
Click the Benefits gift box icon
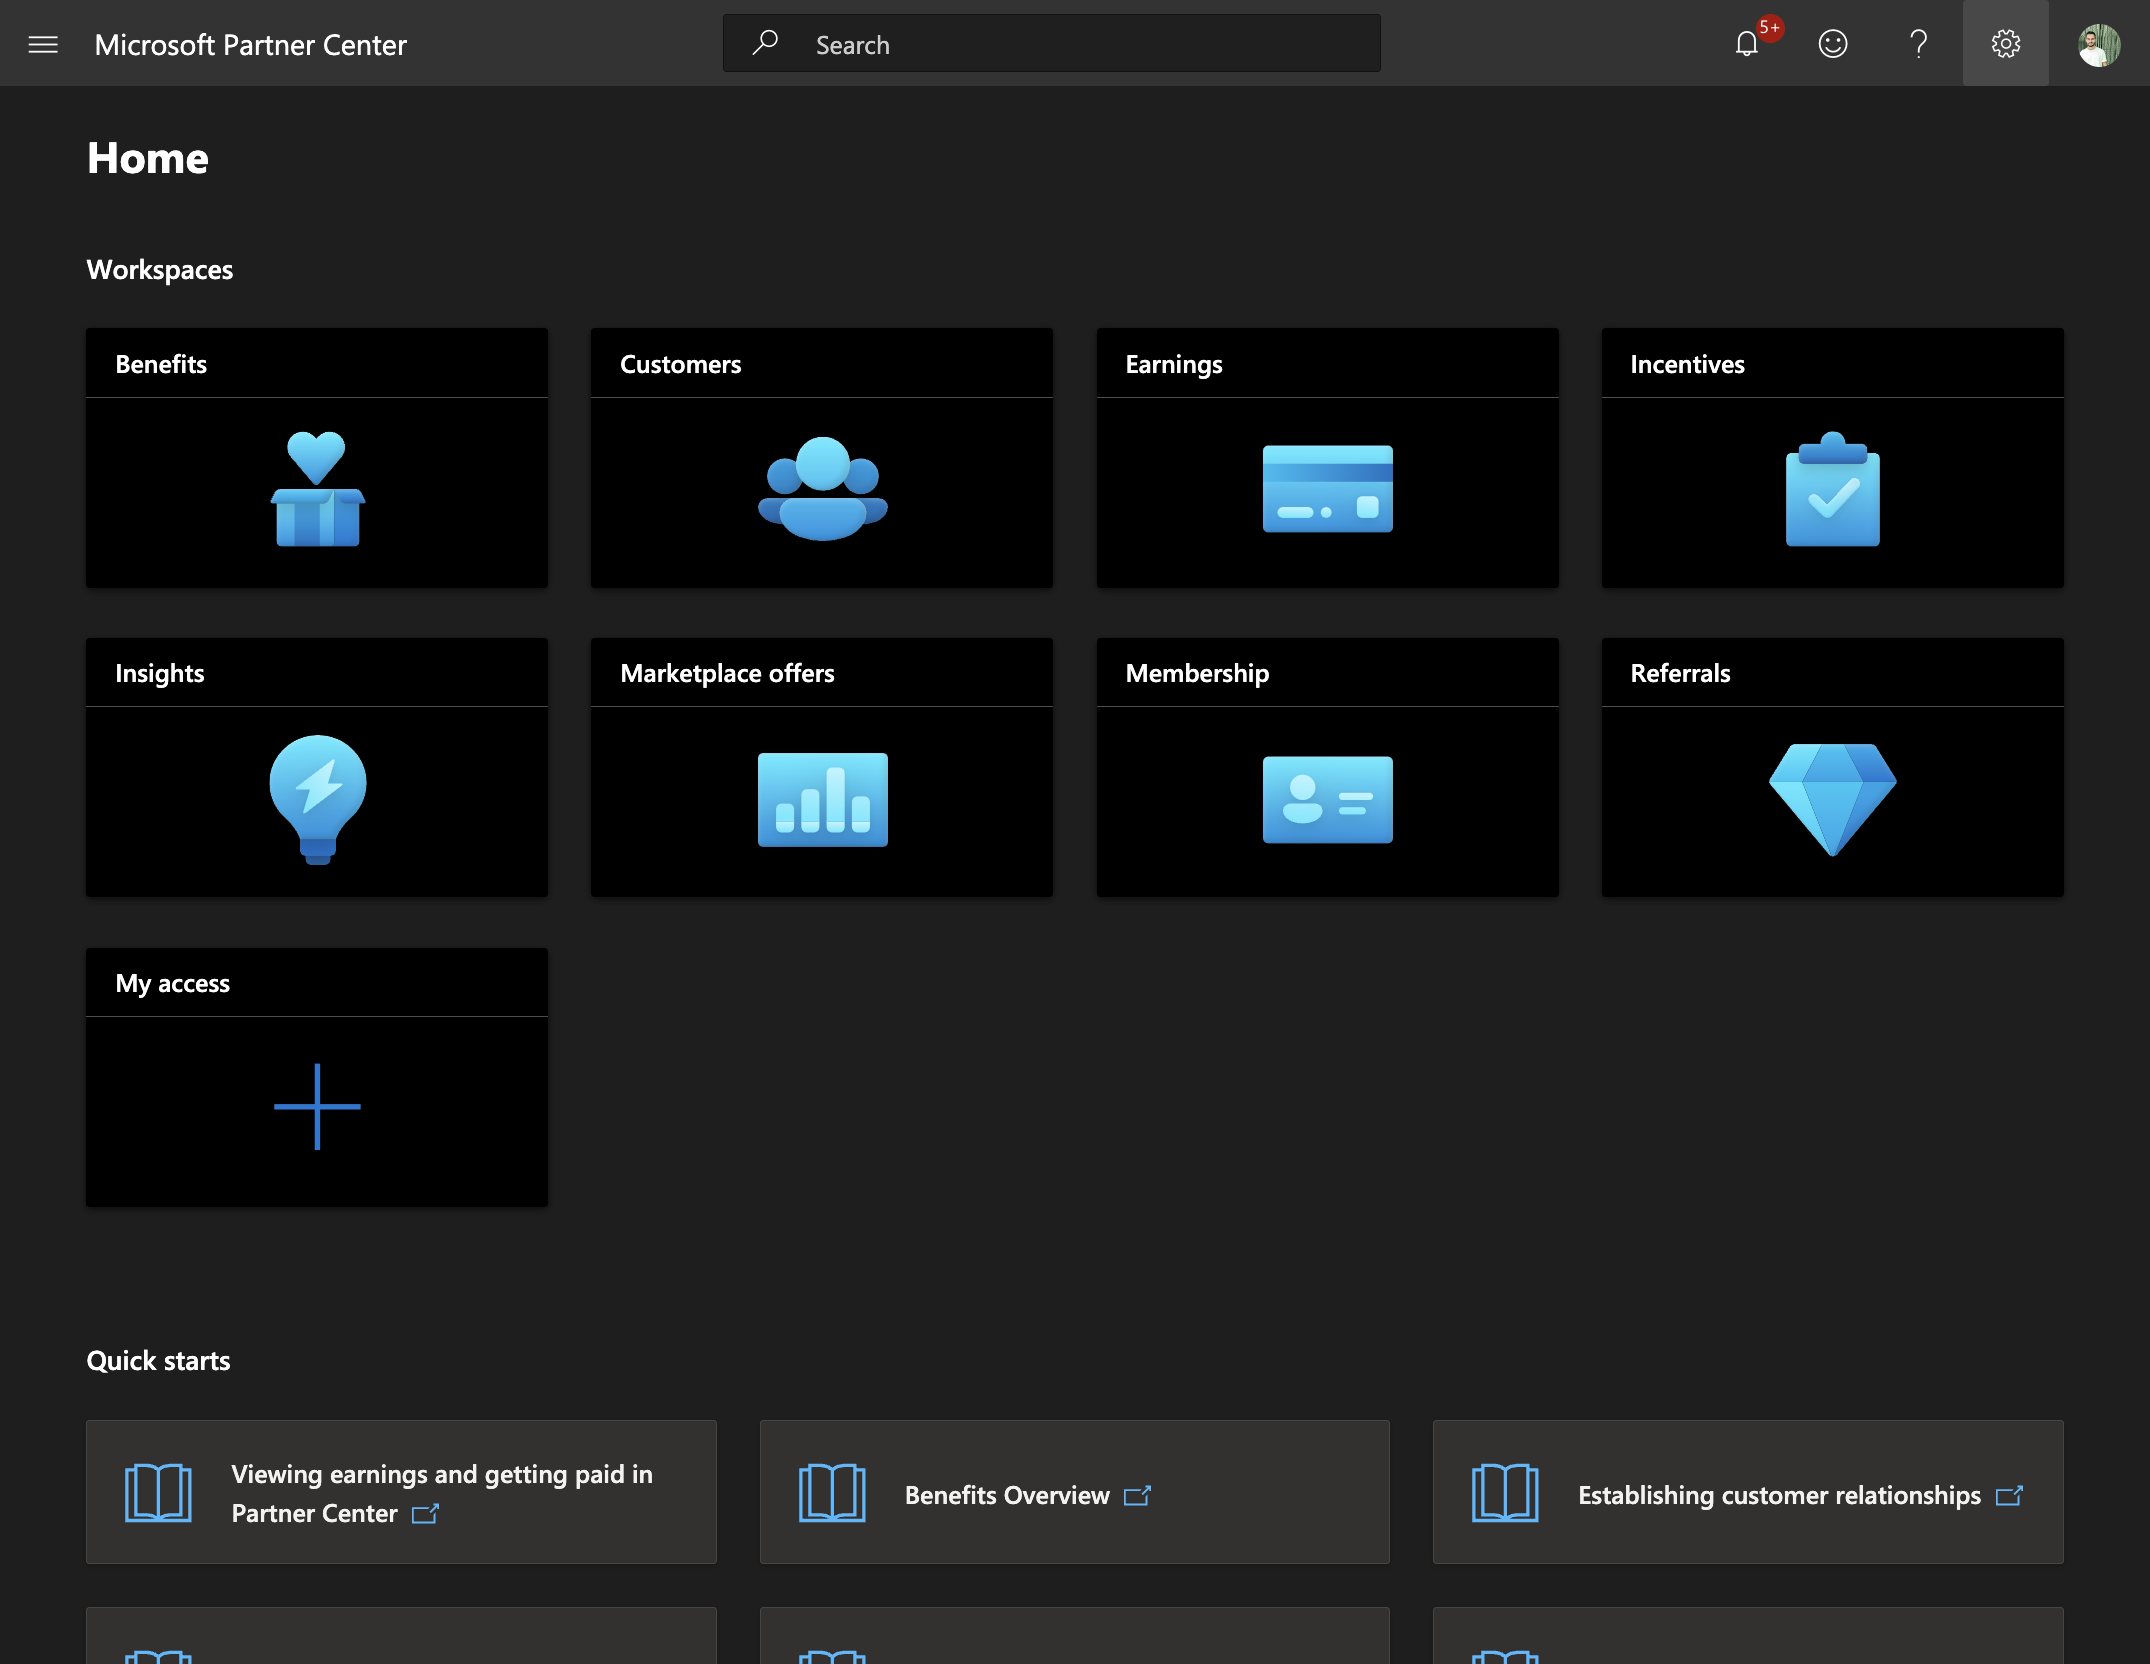pos(317,489)
